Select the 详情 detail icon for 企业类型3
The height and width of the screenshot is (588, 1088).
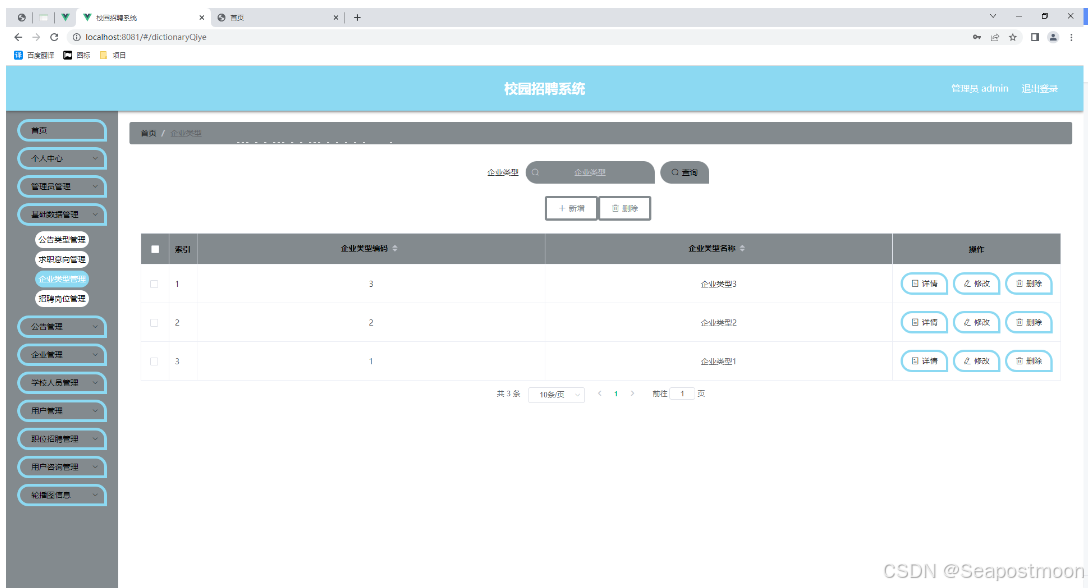[913, 283]
